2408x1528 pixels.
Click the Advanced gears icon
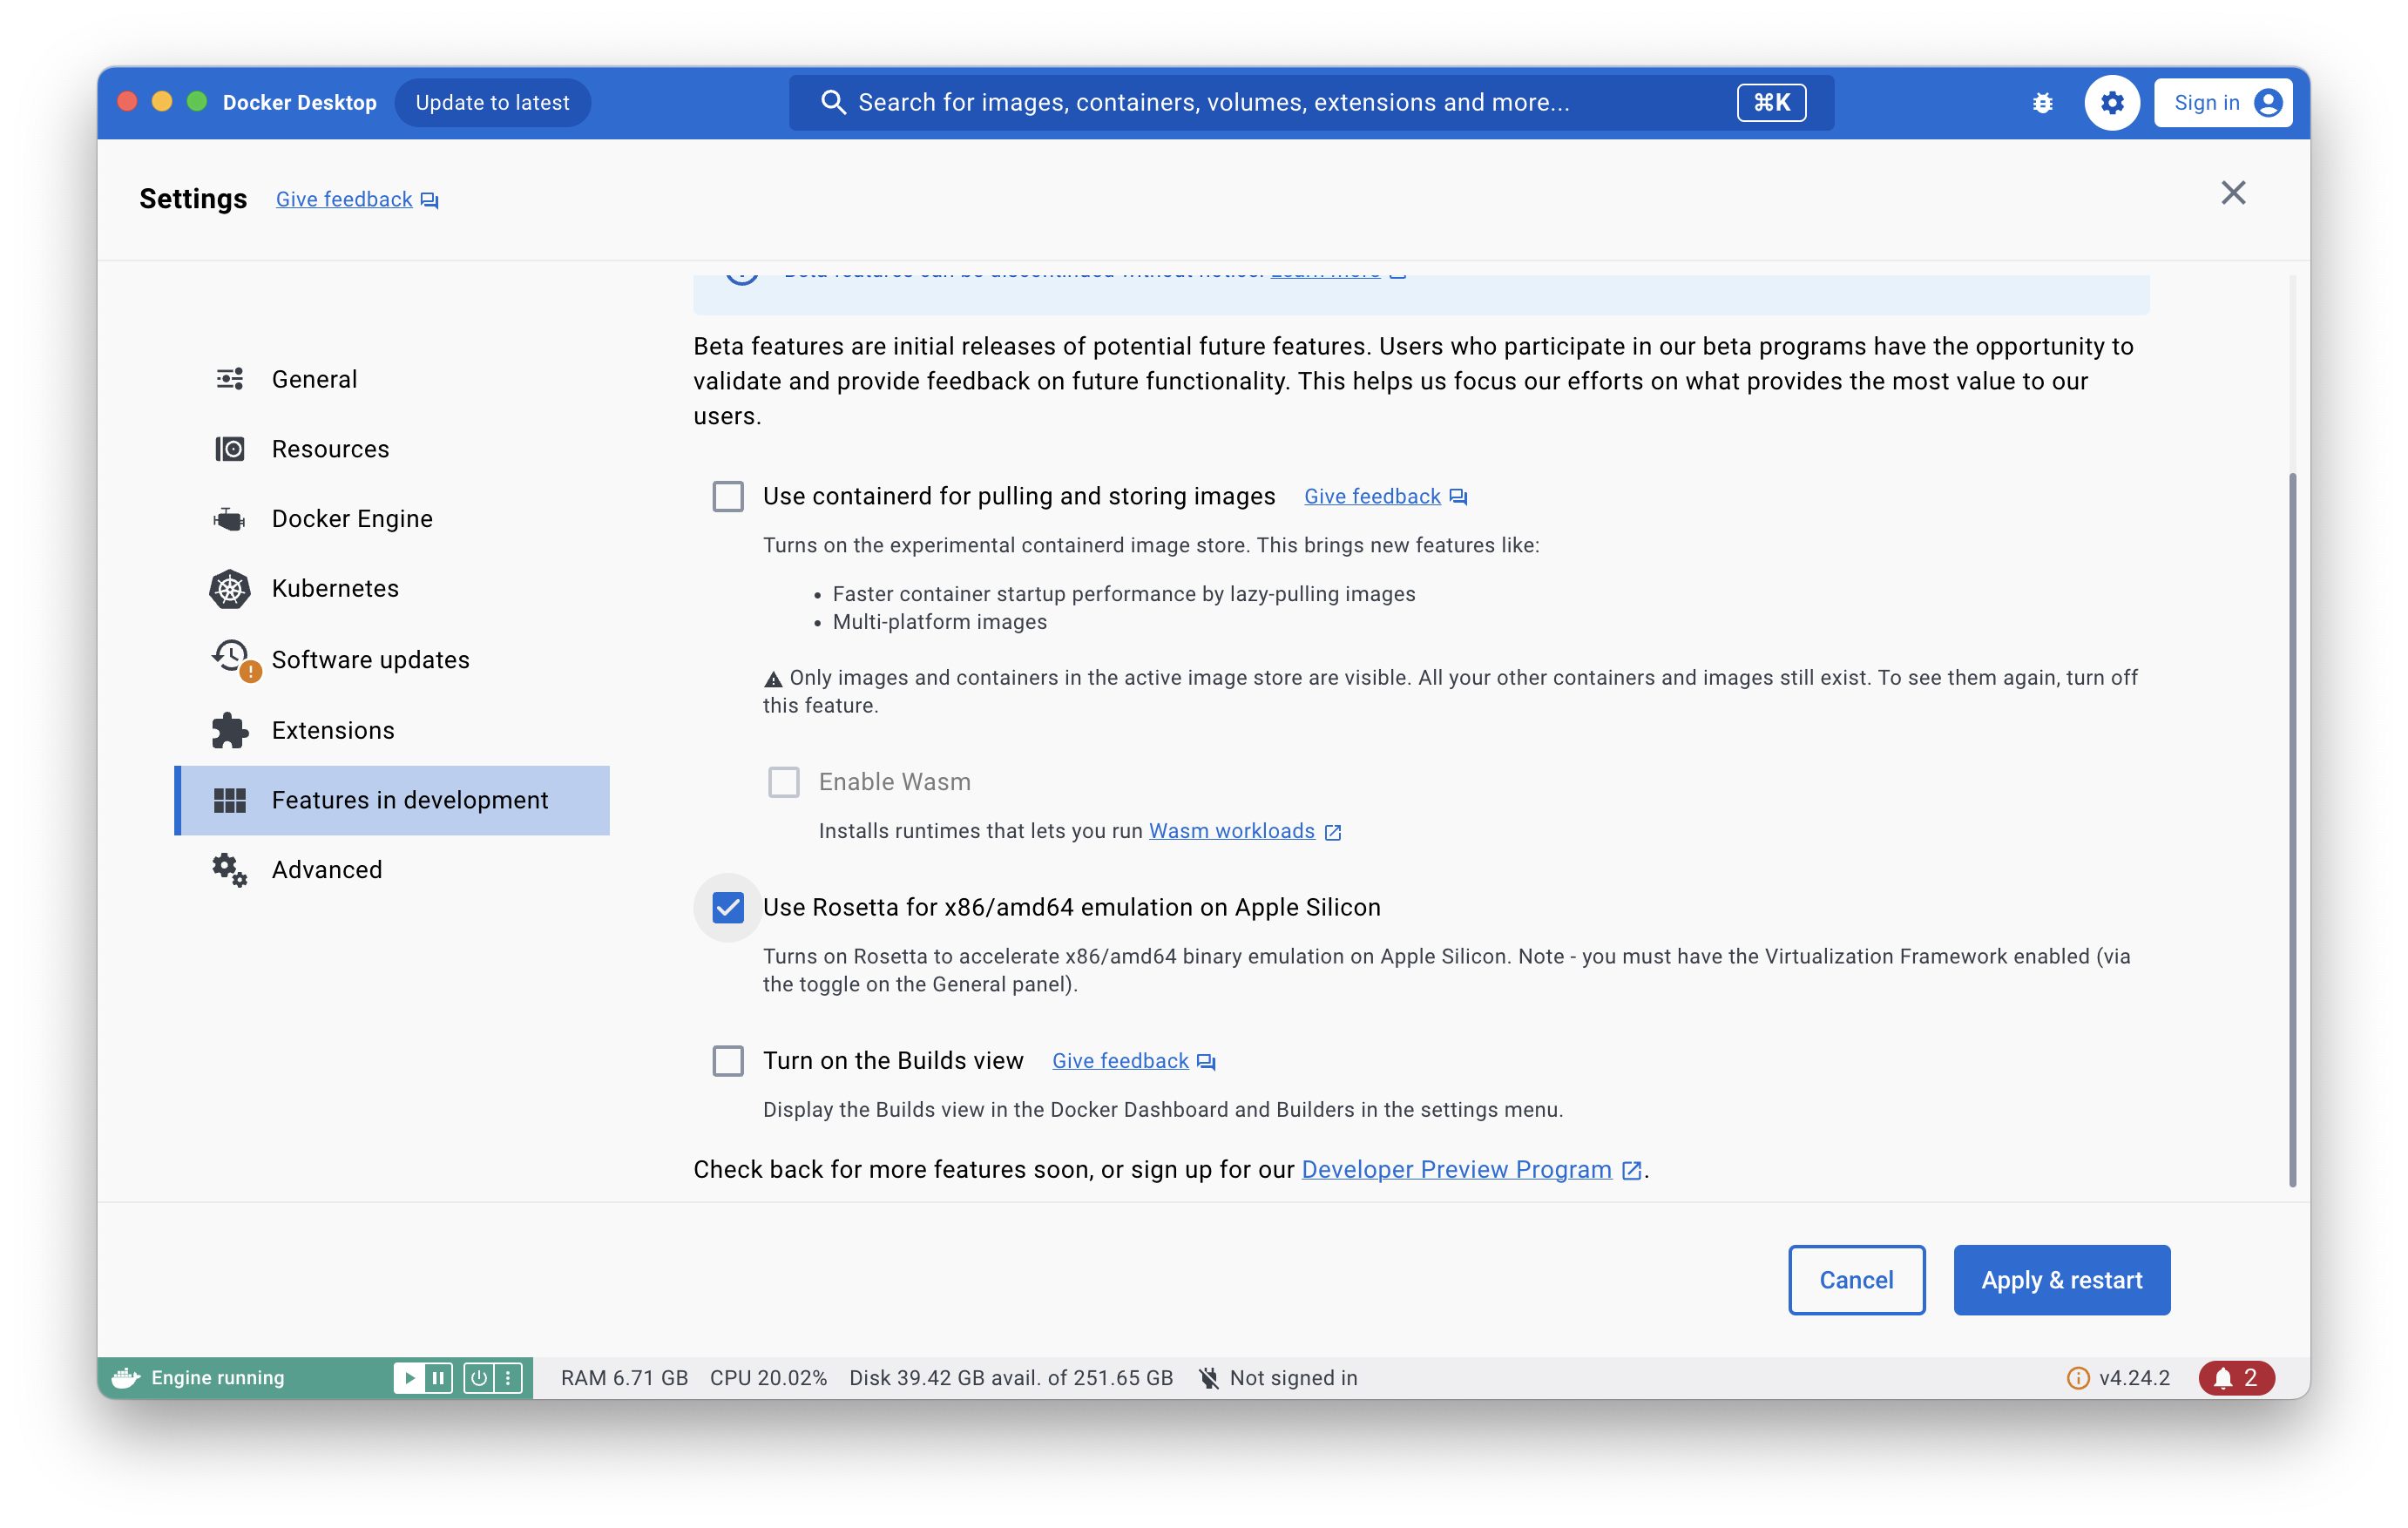230,870
